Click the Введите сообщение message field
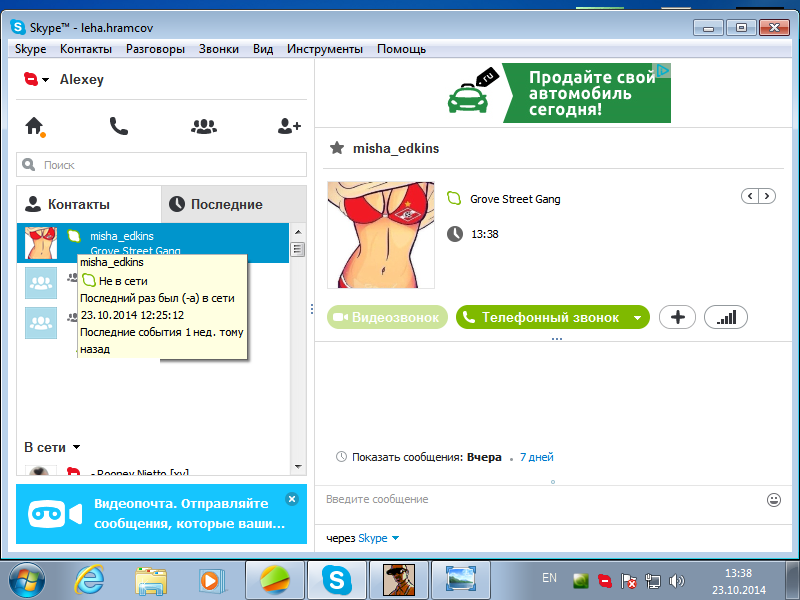Viewport: 800px width, 600px height. click(541, 499)
